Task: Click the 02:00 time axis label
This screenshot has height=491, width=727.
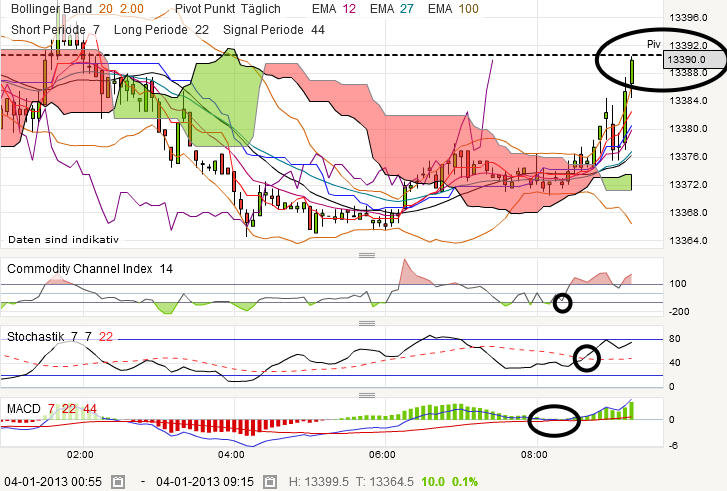Action: pos(80,454)
